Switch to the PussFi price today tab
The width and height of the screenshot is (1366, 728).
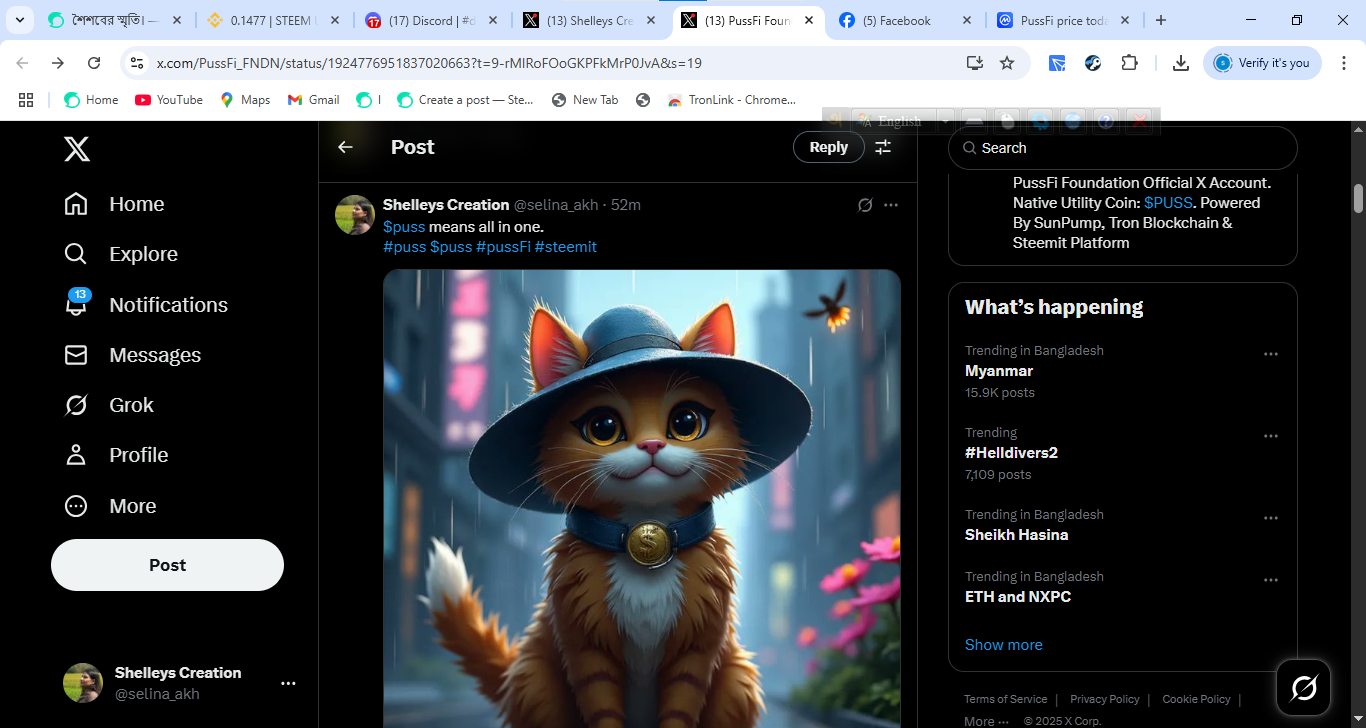(x=1064, y=20)
